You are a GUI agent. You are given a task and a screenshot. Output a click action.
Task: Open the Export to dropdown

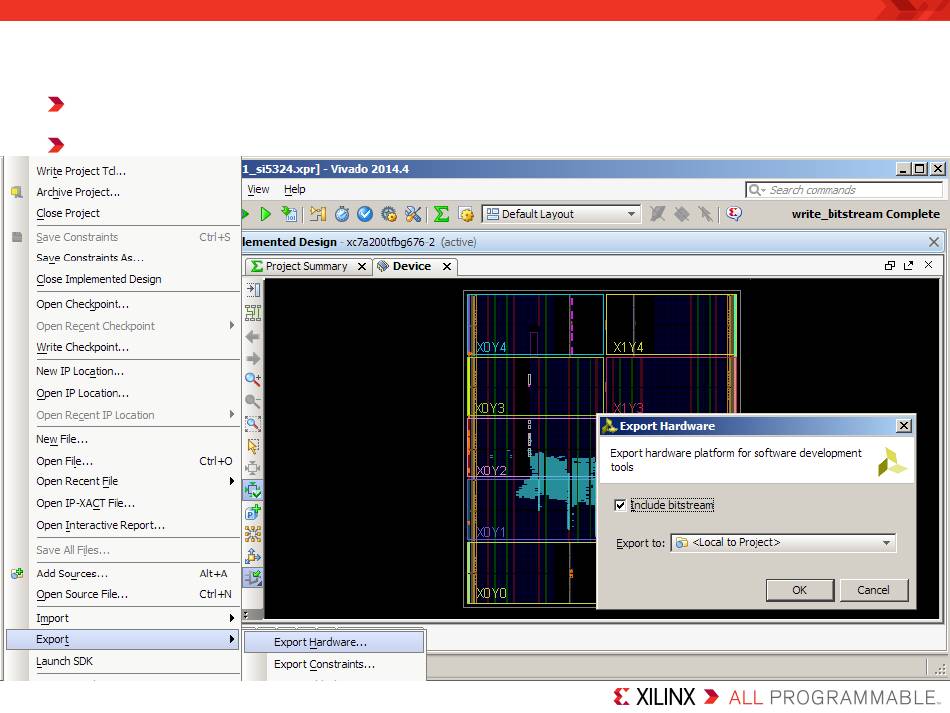(x=783, y=542)
